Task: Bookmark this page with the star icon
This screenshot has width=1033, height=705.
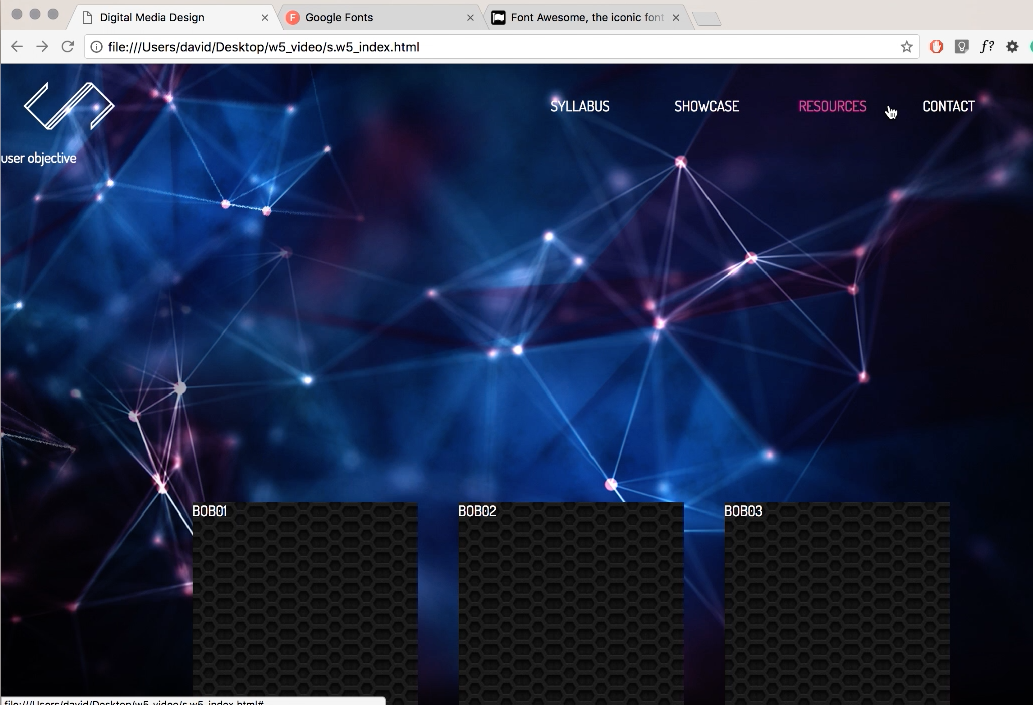Action: [x=906, y=46]
